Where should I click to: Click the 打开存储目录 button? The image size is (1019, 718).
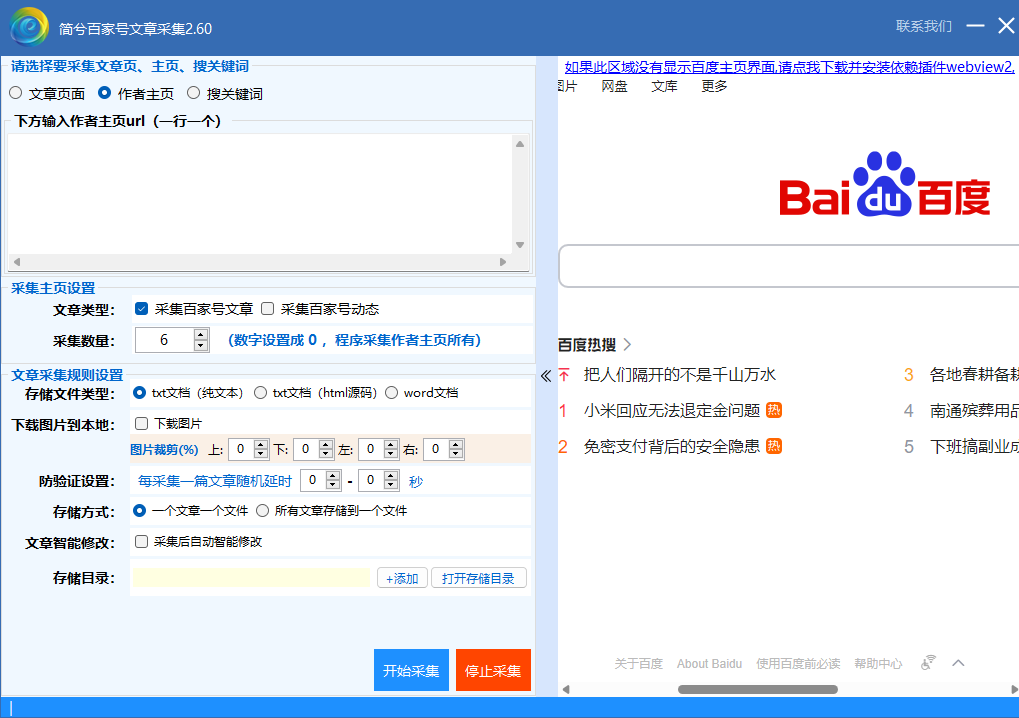(478, 578)
